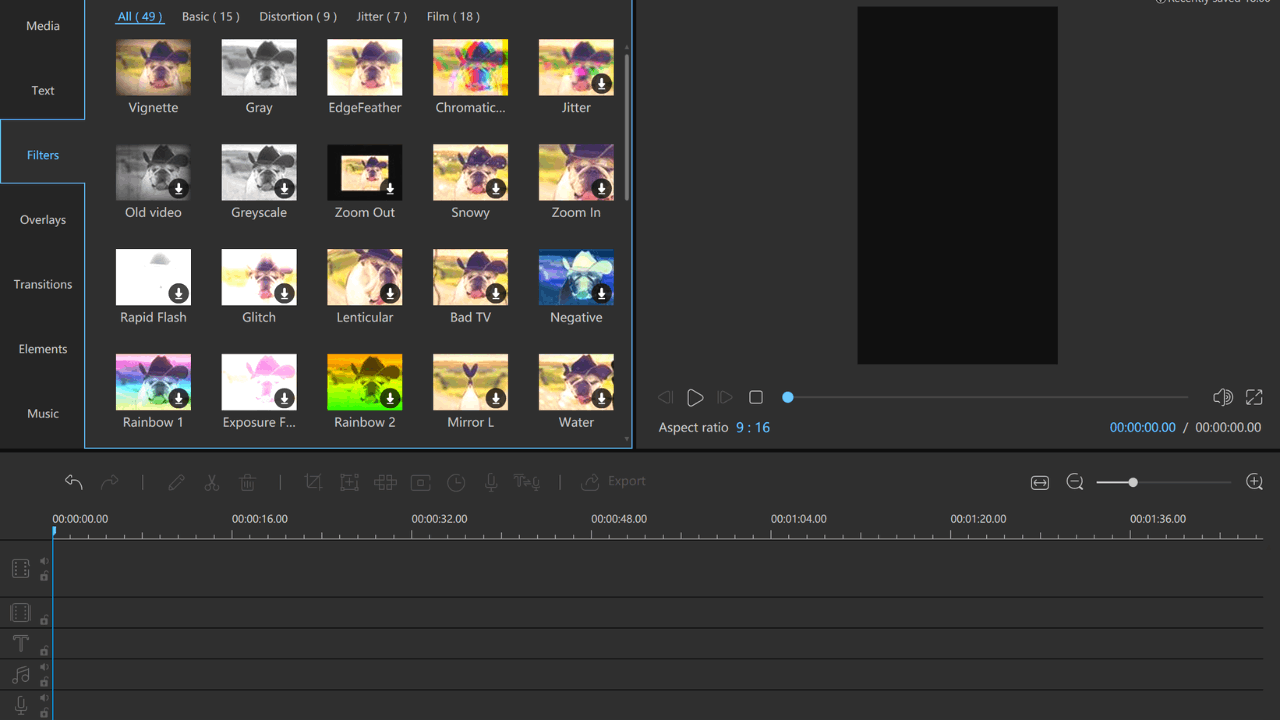Download the Jitter filter

click(x=602, y=83)
